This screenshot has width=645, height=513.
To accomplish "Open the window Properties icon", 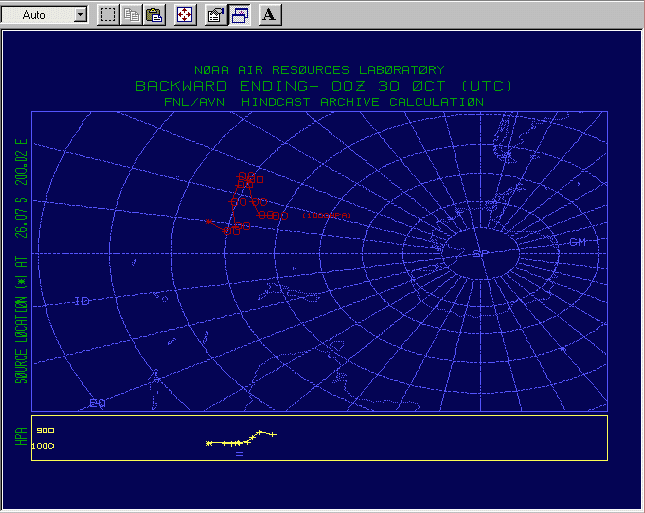I will (x=215, y=15).
